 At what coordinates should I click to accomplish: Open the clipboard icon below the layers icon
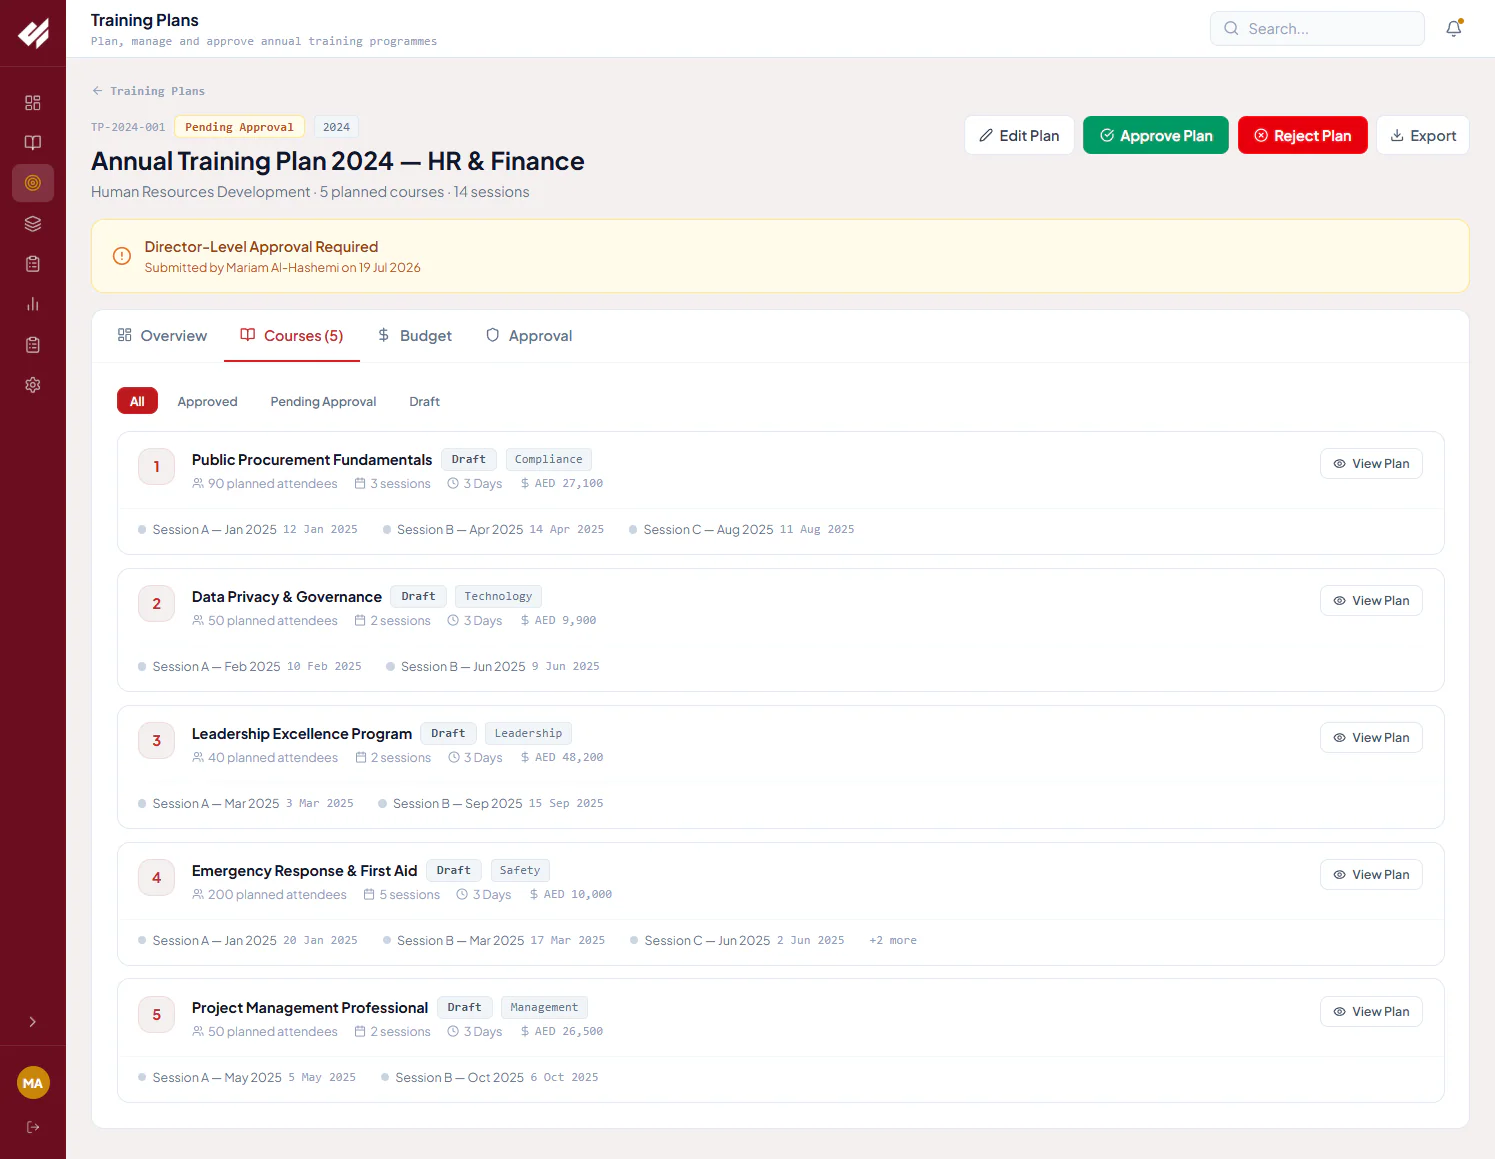click(x=33, y=264)
